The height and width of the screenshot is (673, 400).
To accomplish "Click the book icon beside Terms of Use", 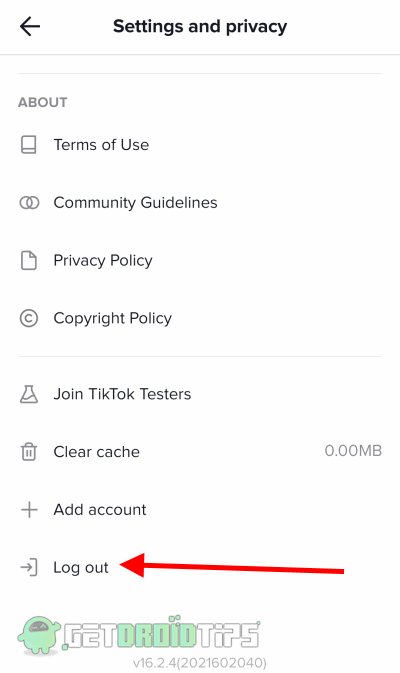I will click(x=29, y=145).
